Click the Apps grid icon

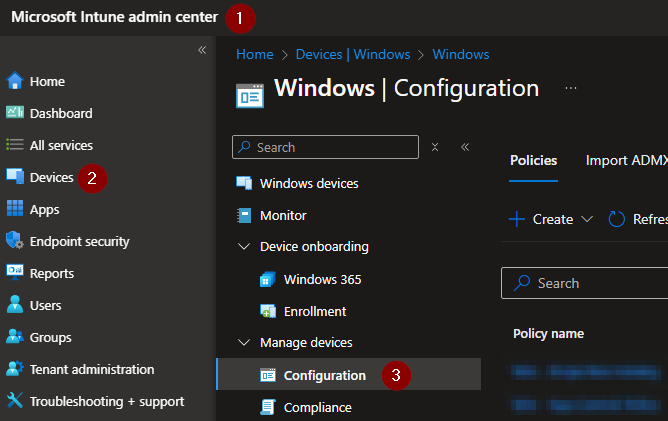pos(15,208)
